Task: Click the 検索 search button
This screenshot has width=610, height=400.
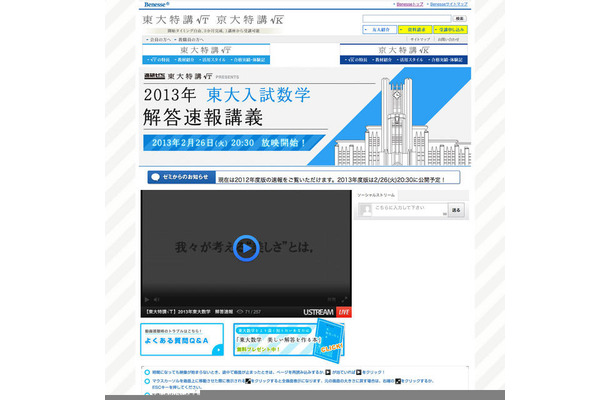Action: point(459,18)
